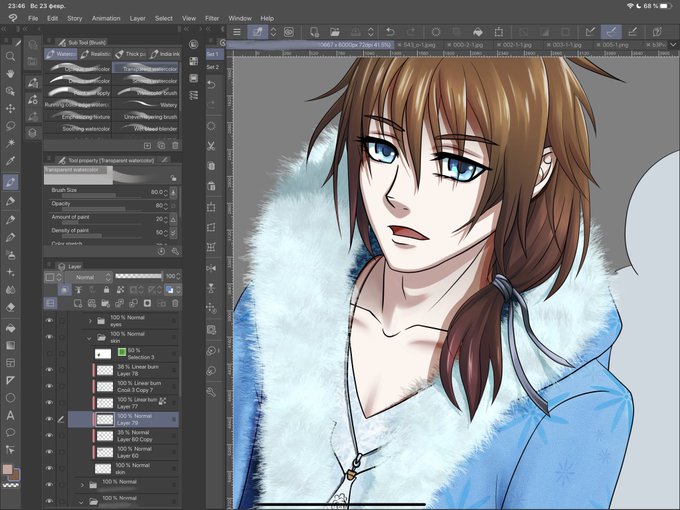Select the Move layer tool

[x=10, y=108]
